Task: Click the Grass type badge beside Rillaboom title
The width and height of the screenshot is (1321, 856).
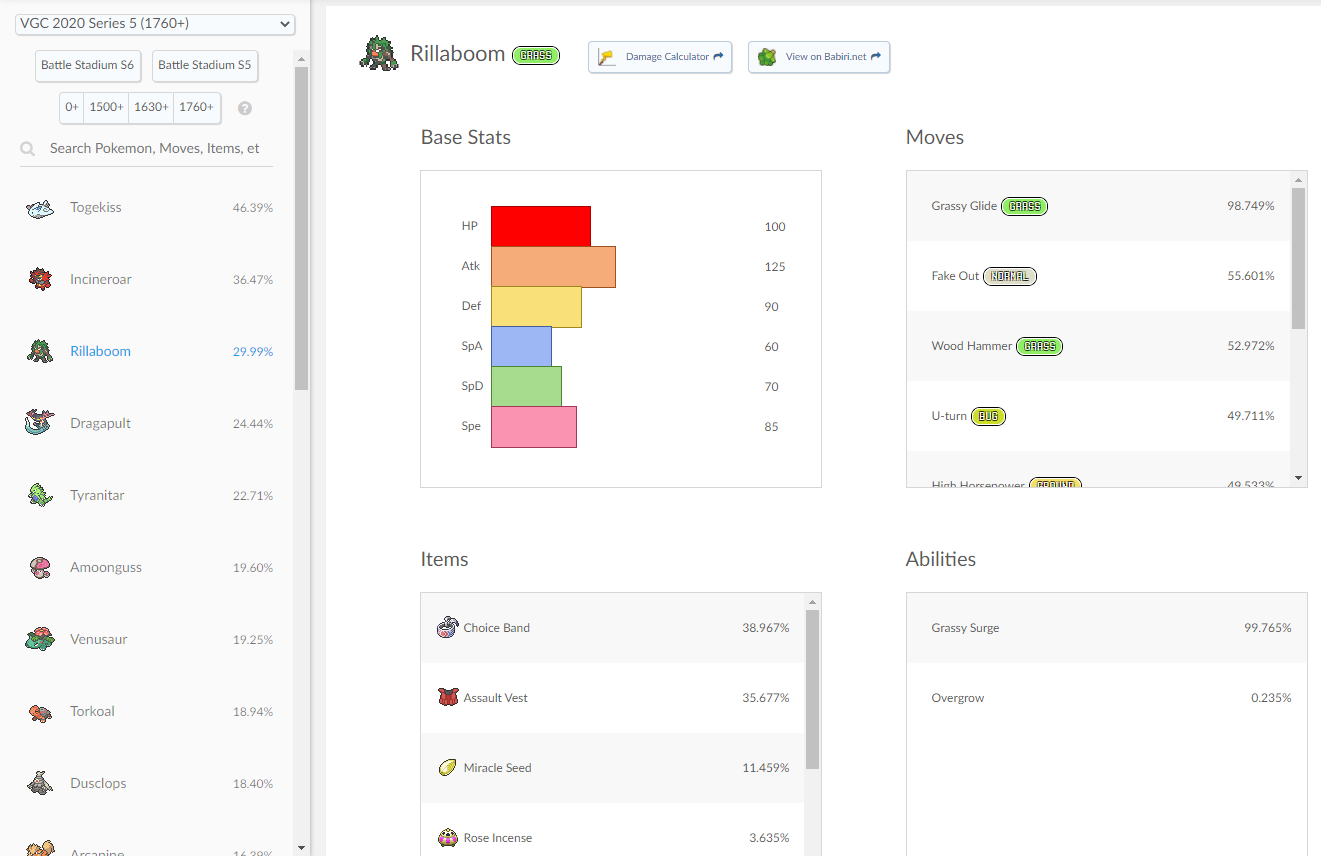Action: (536, 55)
